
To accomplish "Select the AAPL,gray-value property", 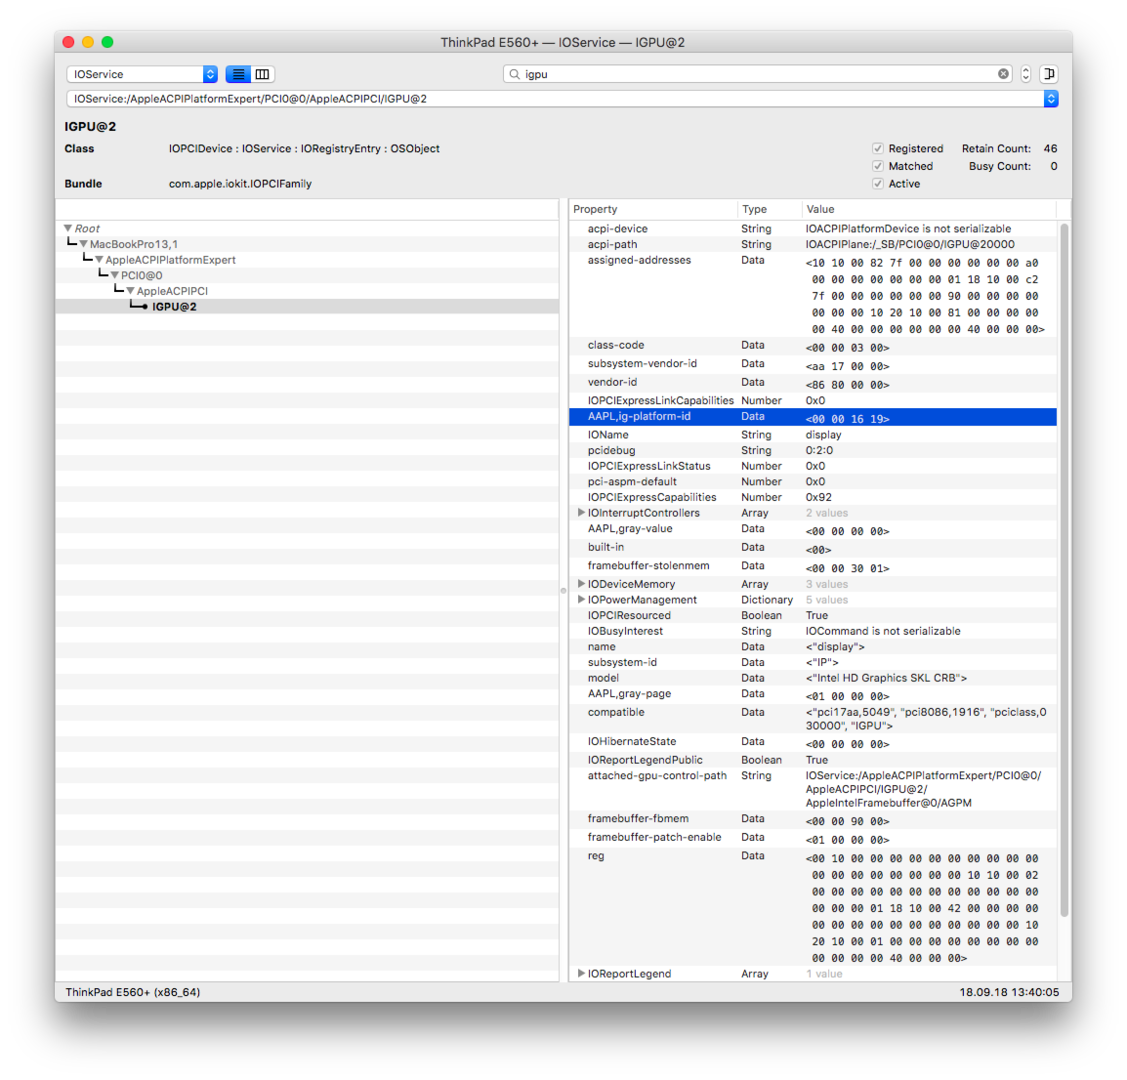I will [812, 530].
